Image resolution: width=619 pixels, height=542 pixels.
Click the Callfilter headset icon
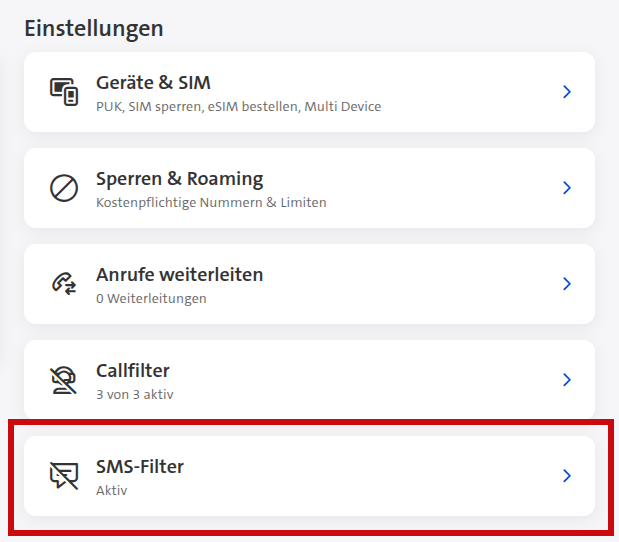coord(64,380)
